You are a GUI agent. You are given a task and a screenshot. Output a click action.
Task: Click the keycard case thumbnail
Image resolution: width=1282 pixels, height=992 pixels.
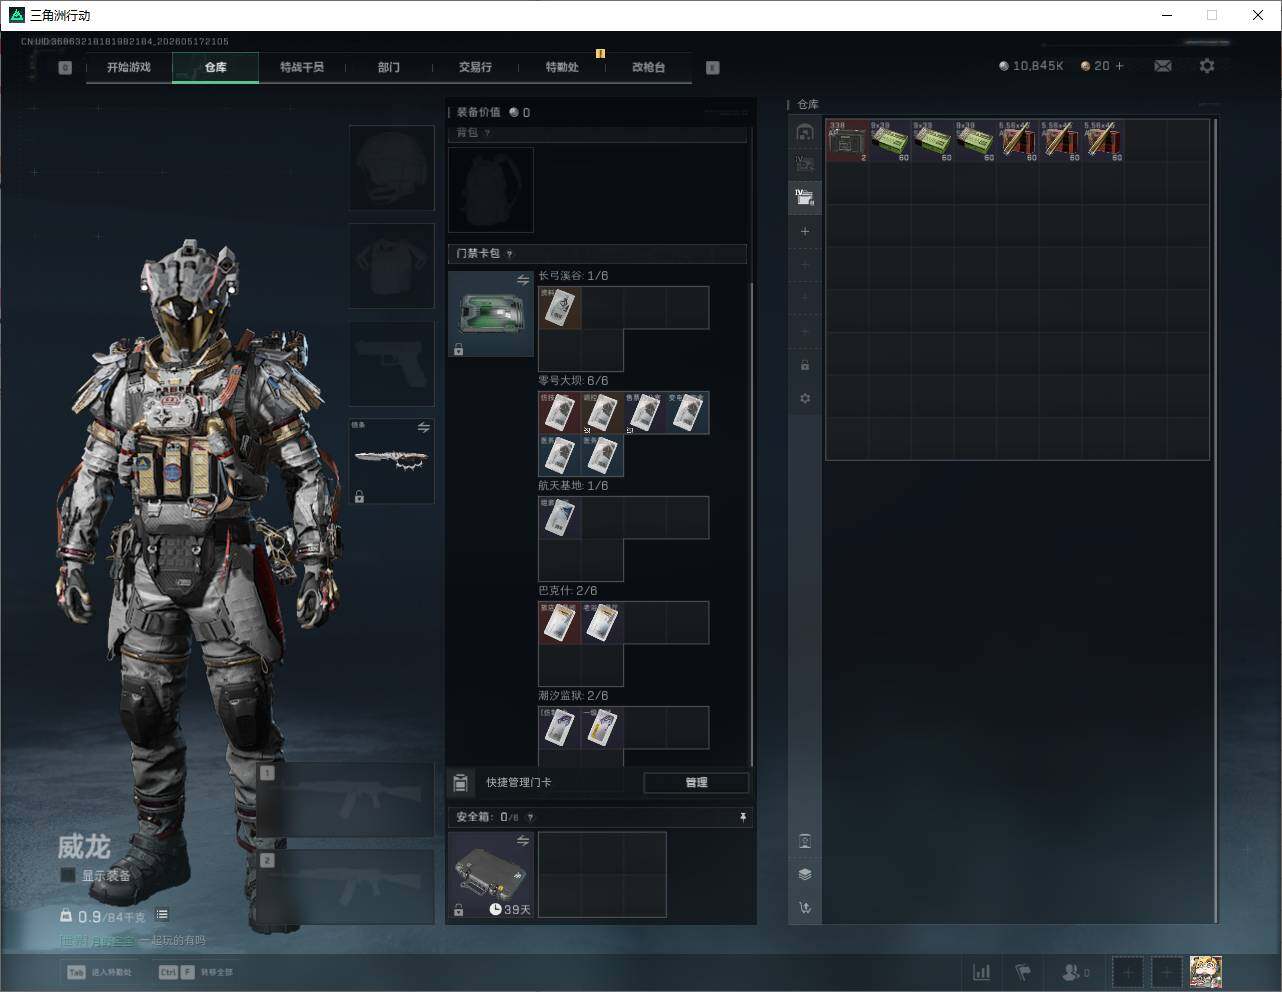click(491, 314)
